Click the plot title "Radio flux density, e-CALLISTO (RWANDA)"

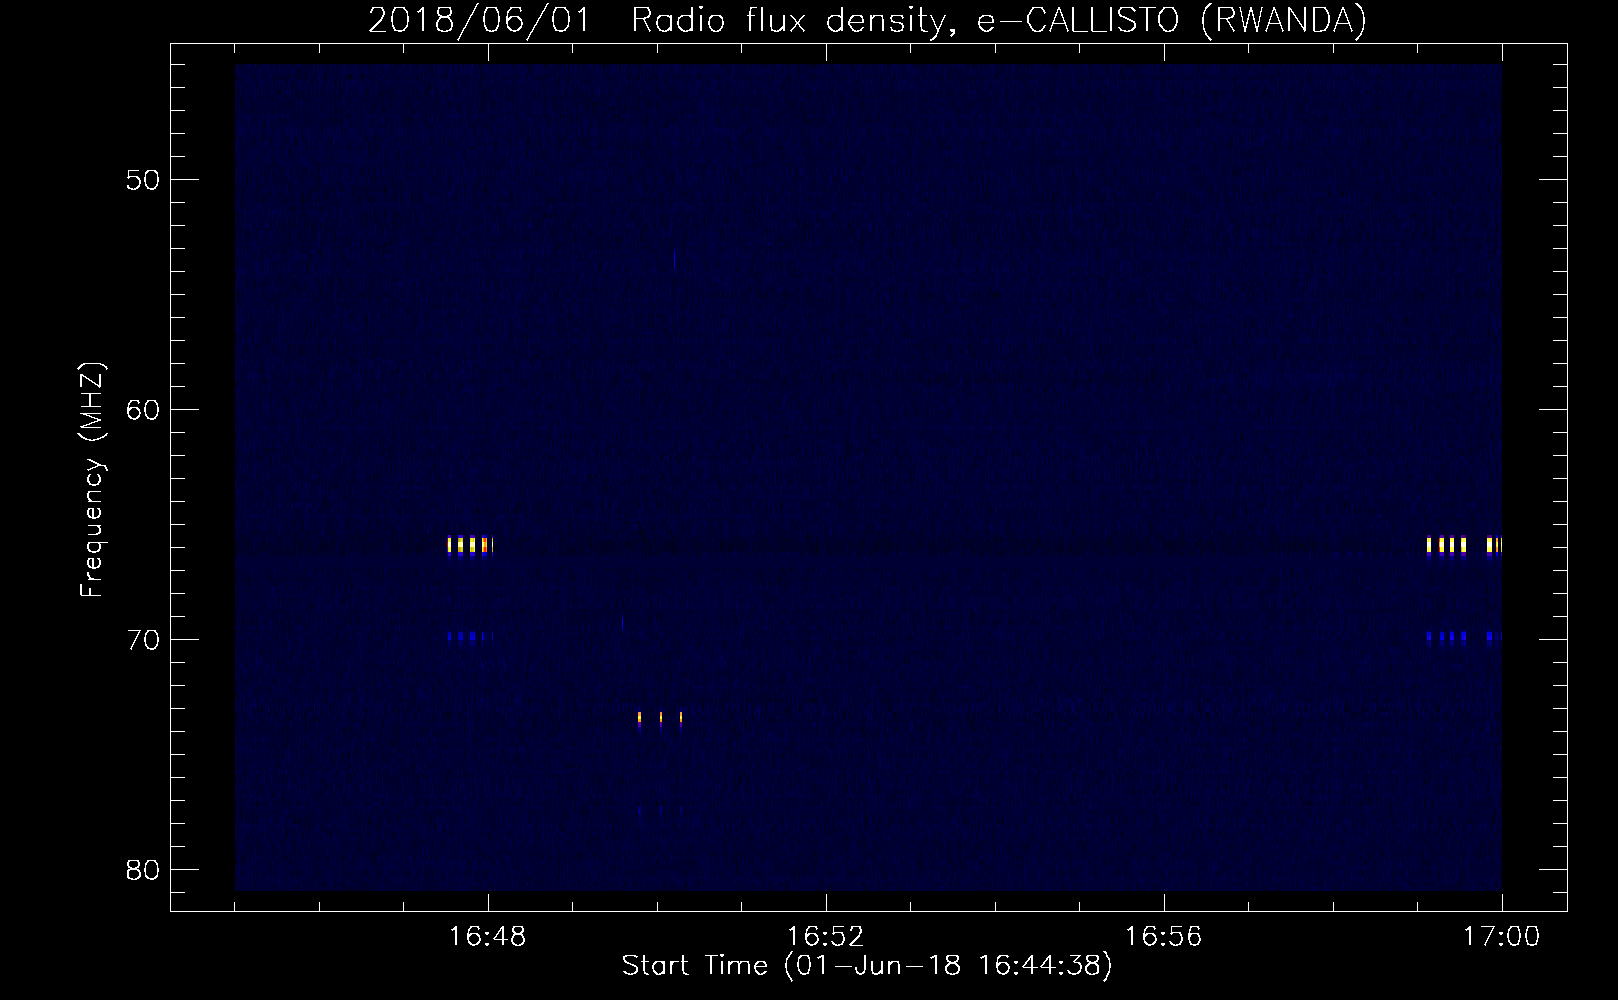point(999,20)
